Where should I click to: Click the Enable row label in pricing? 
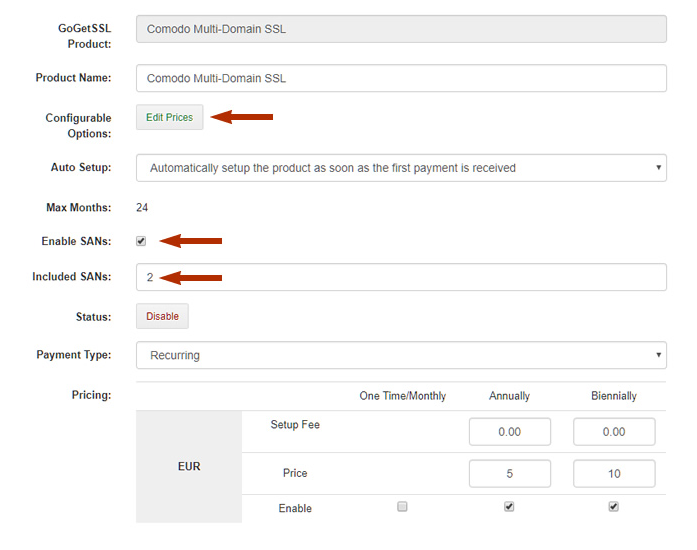[295, 508]
